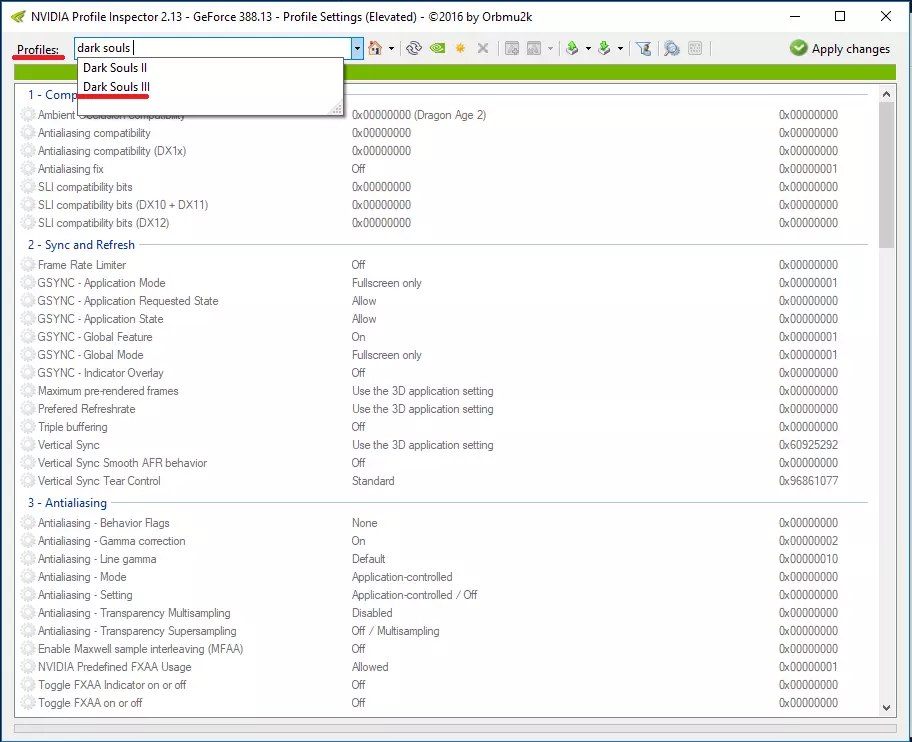Click remove application from profile icon
The width and height of the screenshot is (912, 742).
point(534,48)
